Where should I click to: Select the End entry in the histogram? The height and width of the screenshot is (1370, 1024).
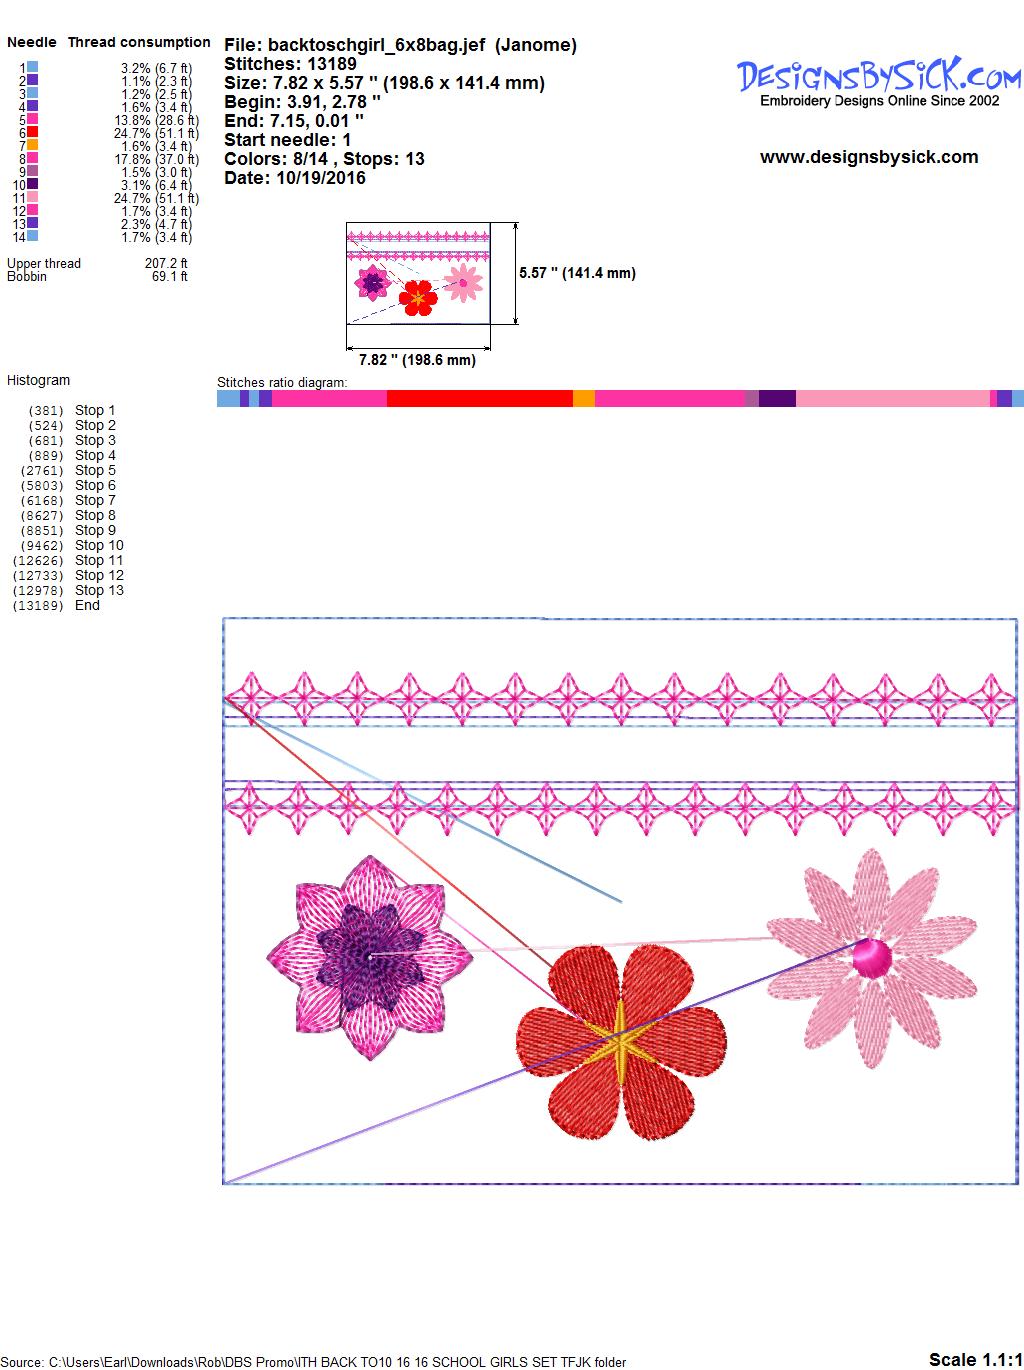click(87, 605)
